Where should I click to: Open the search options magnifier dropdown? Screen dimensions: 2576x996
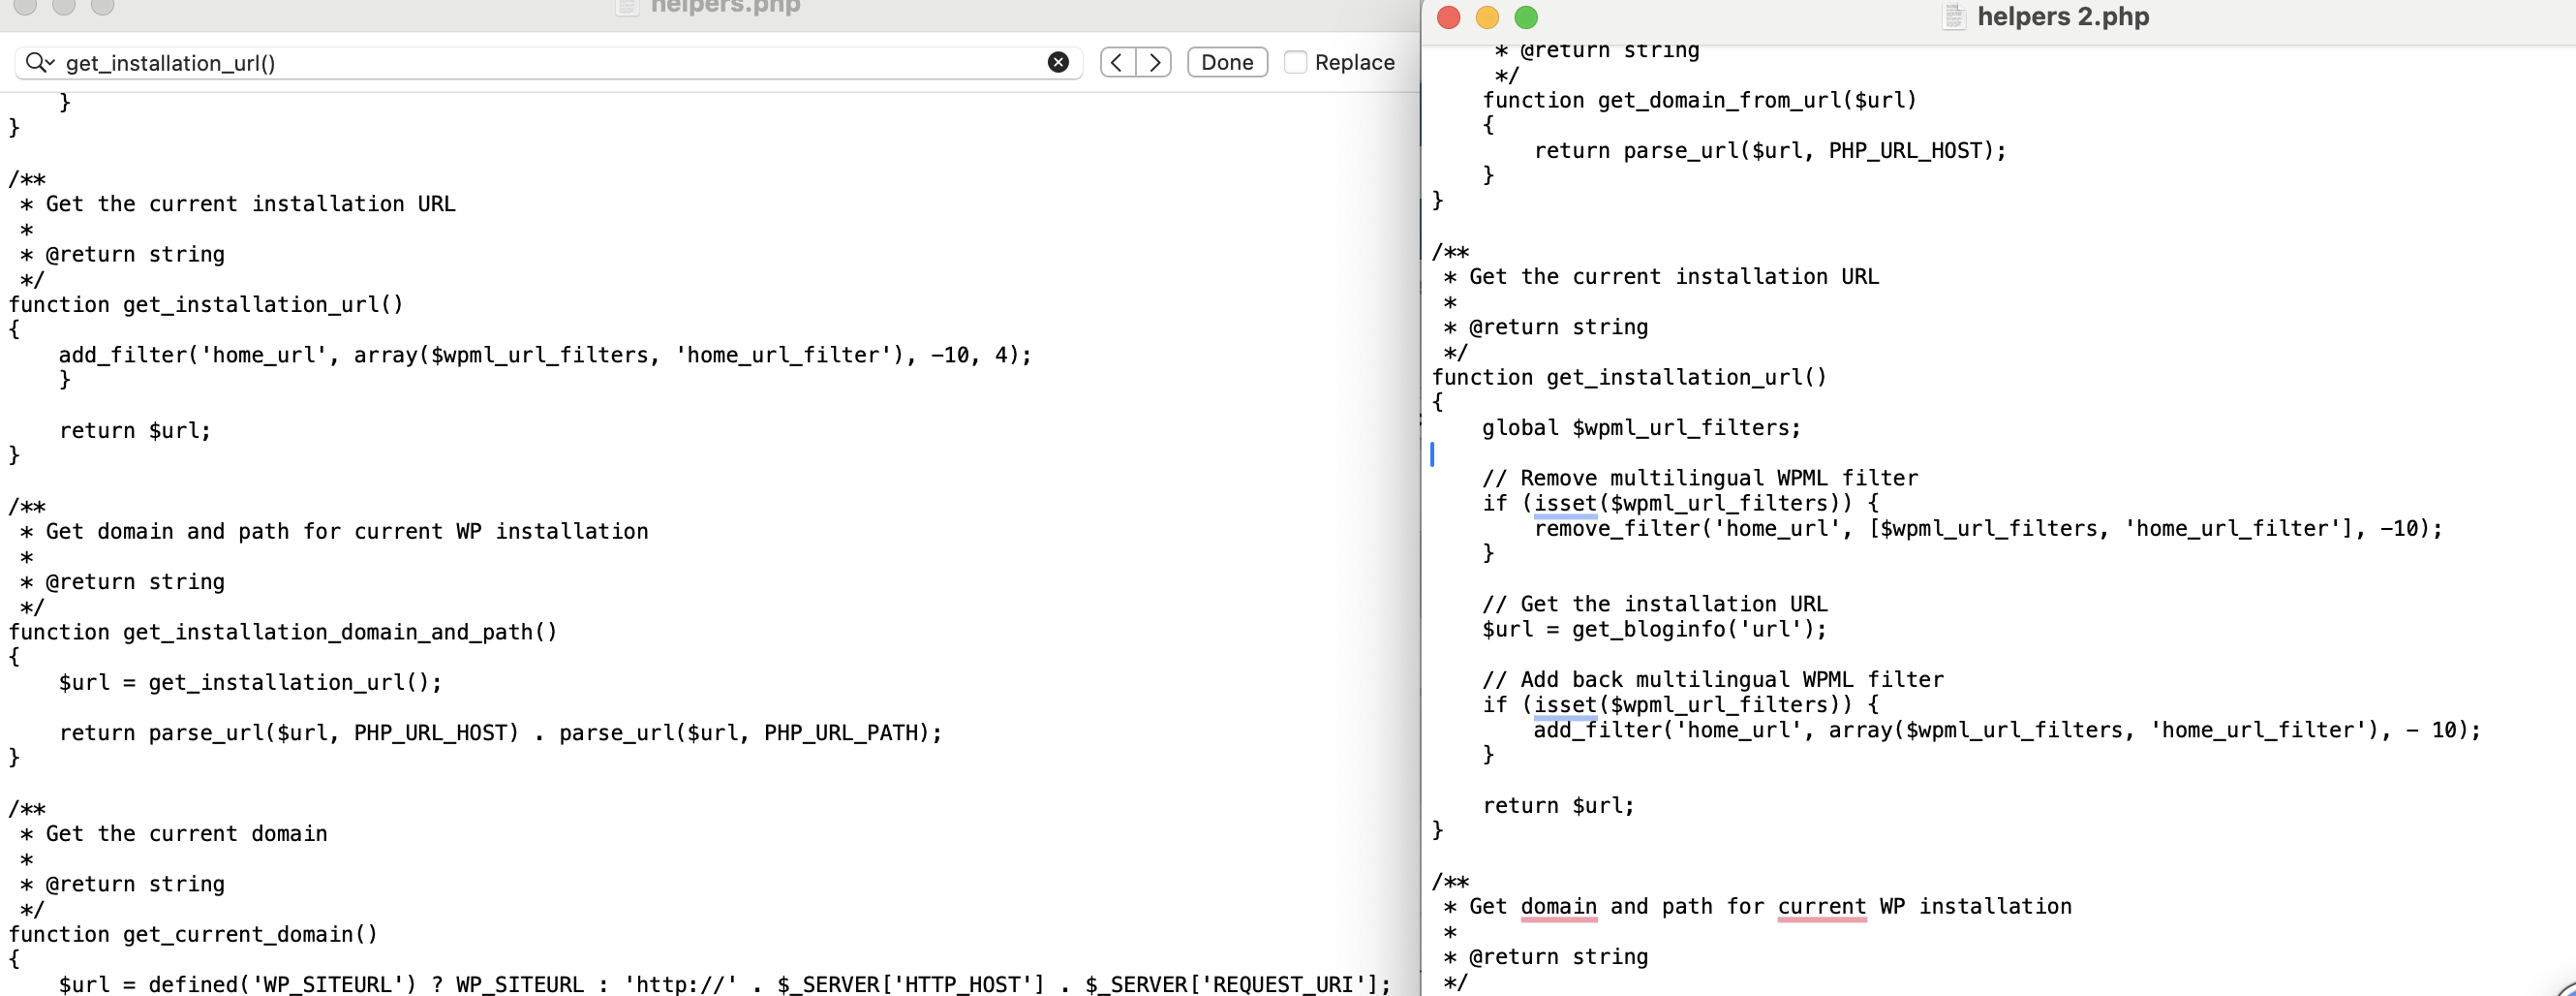point(40,63)
